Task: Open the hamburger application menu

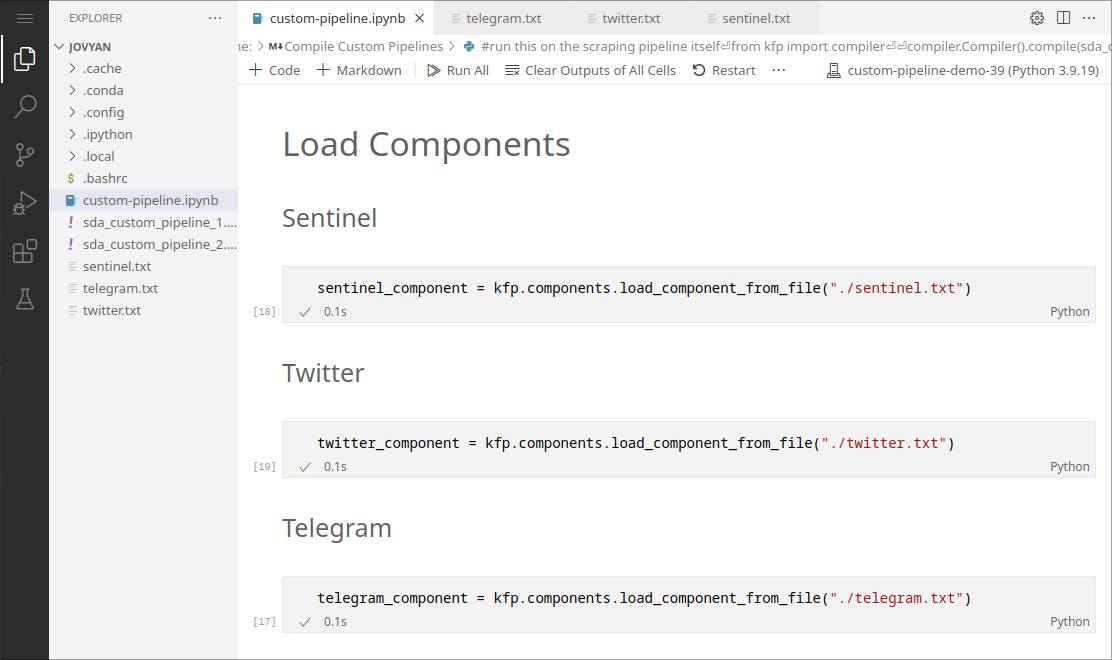Action: [25, 18]
